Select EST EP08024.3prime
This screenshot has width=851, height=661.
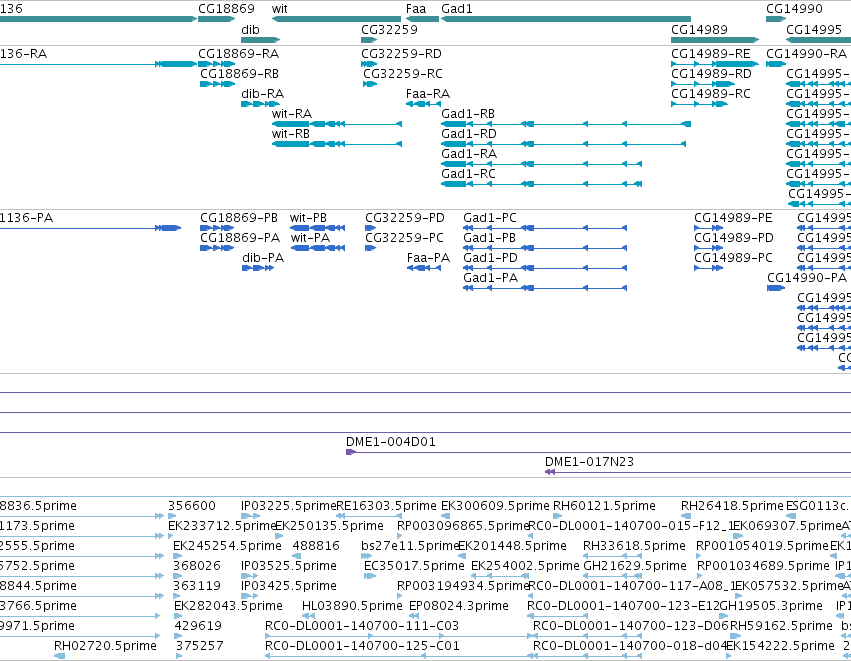coord(414,616)
